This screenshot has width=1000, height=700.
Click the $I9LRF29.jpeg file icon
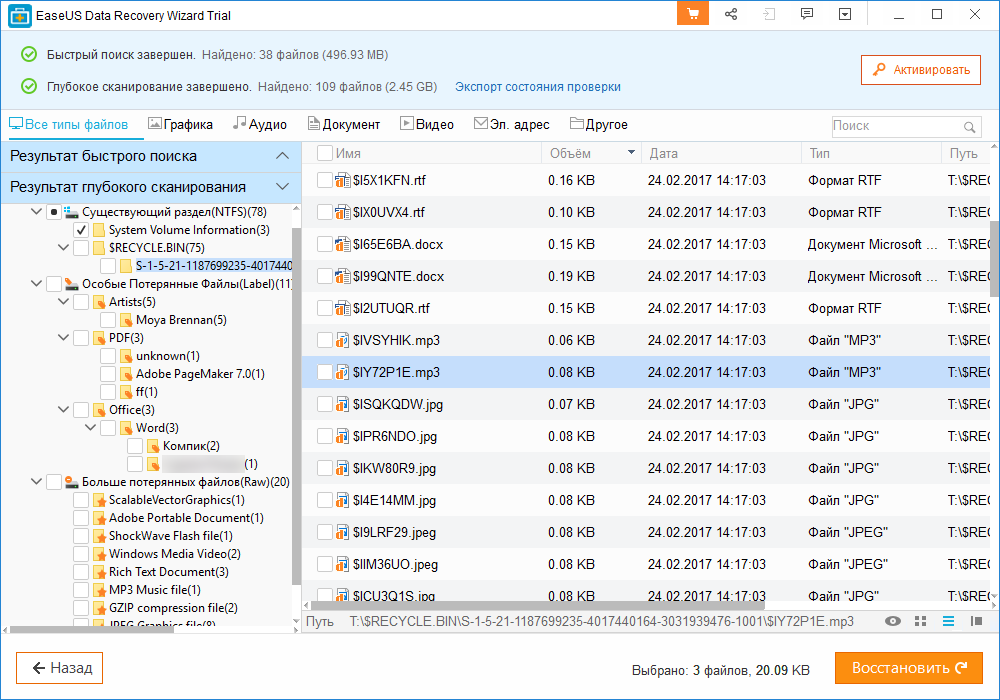(342, 532)
